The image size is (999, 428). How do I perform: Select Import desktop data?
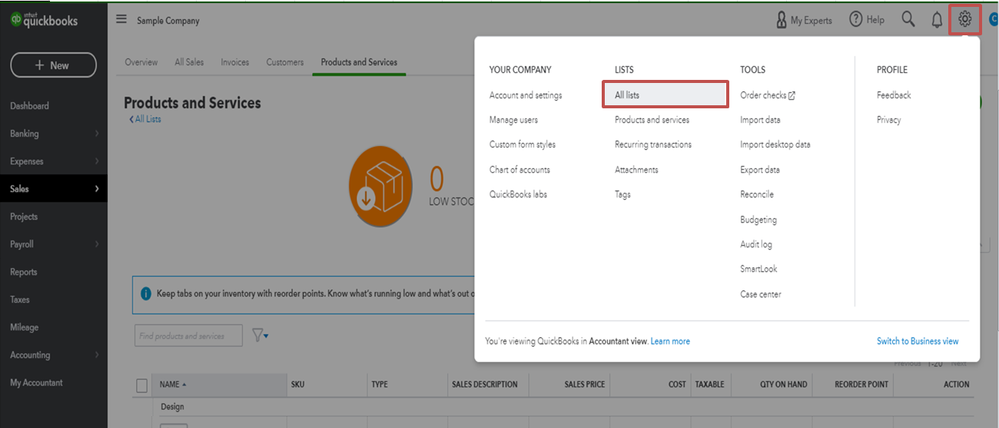coord(775,145)
